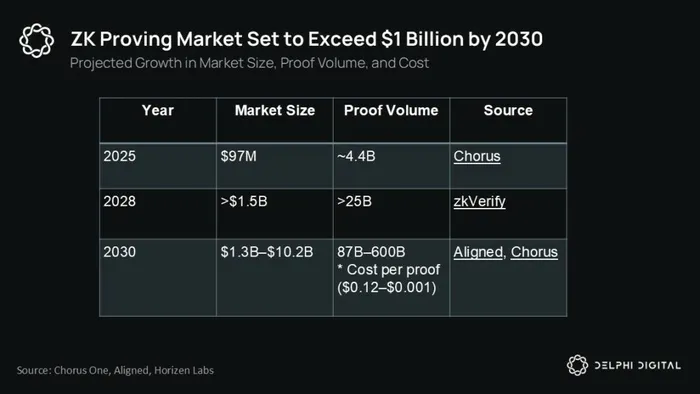Select the ~4.4B proof volume cell
This screenshot has width=700, height=394.
[391, 166]
